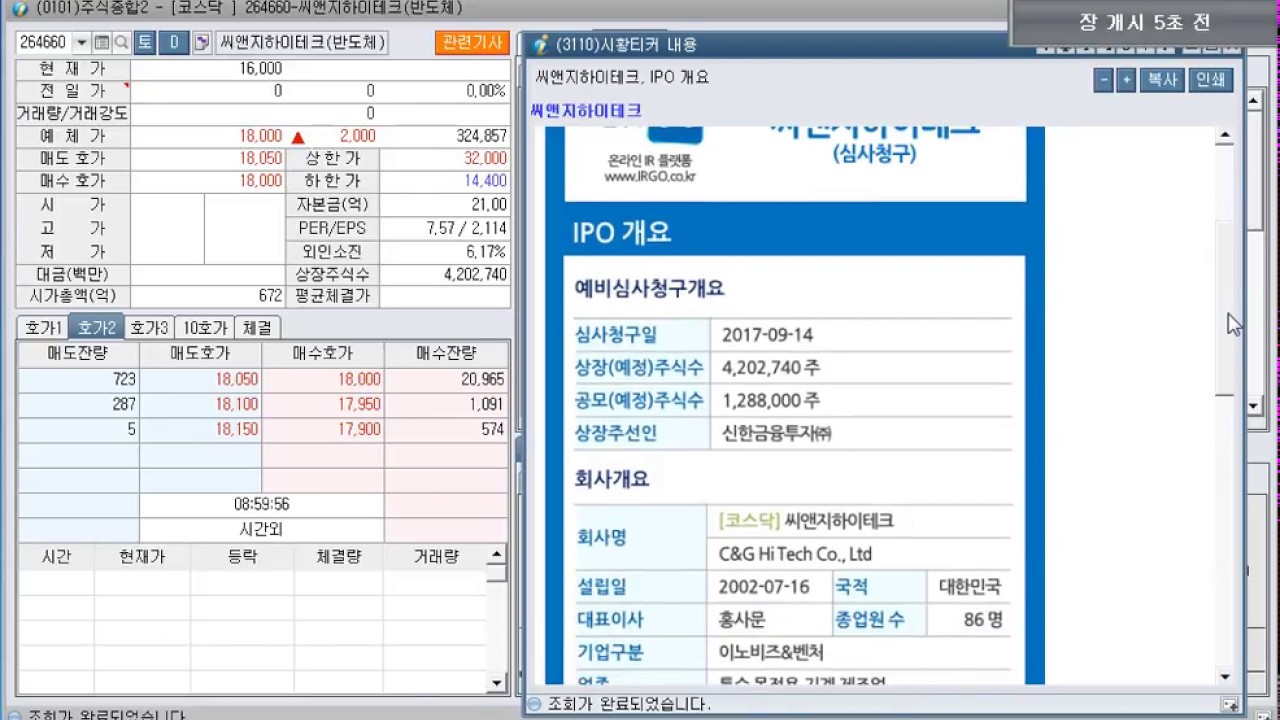Viewport: 1280px width, 720px height.
Task: Click the bid quantity 20,965
Action: (x=482, y=380)
